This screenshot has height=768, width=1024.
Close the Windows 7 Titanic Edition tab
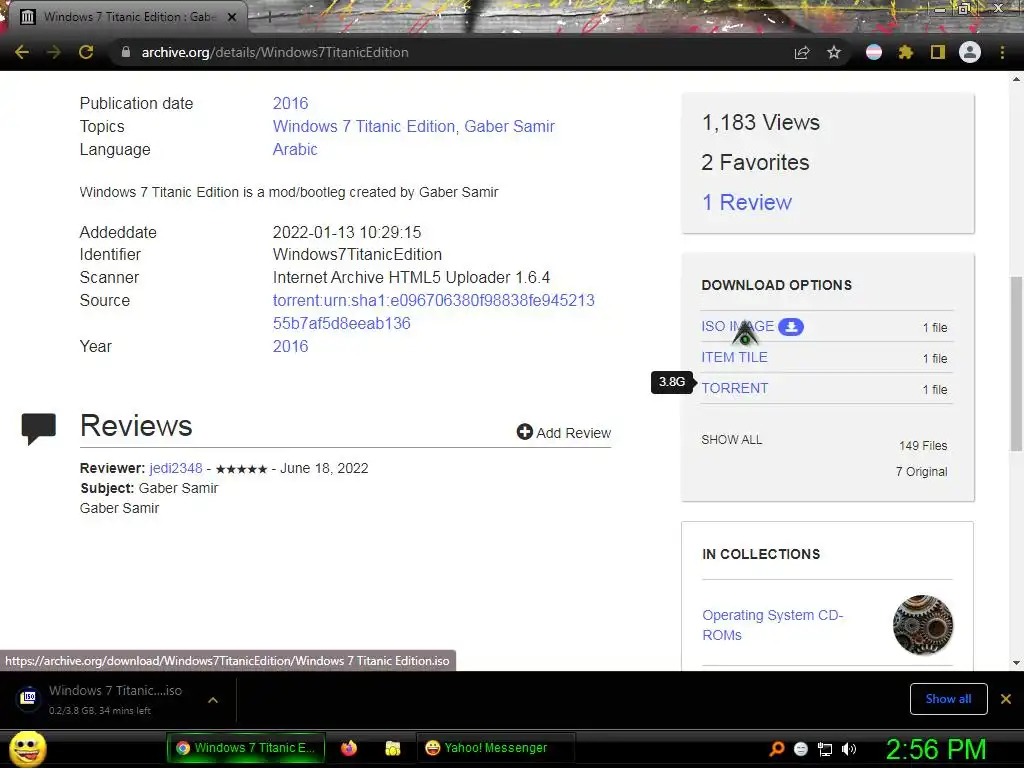(x=232, y=17)
